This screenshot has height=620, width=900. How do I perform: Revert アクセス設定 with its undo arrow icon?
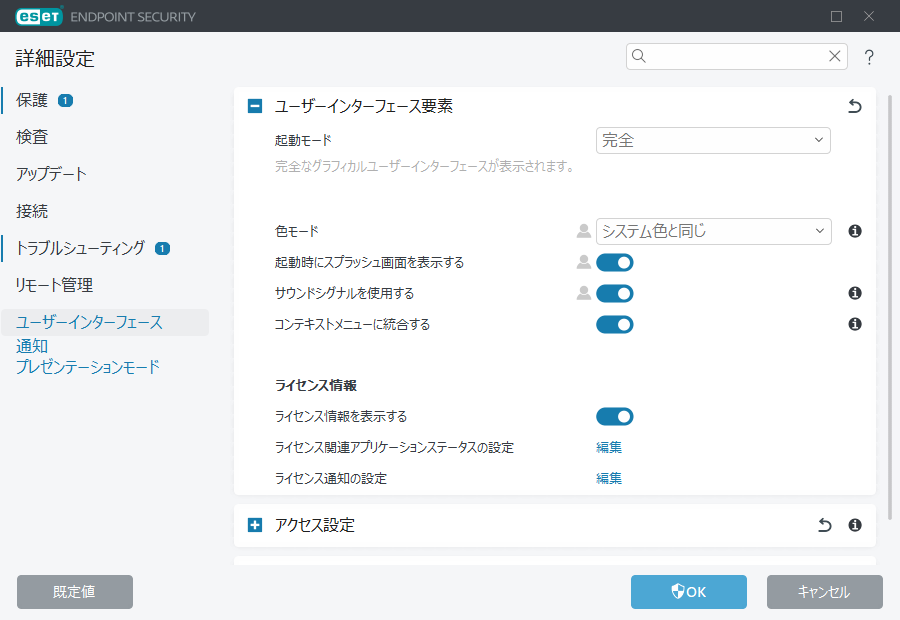click(x=825, y=524)
